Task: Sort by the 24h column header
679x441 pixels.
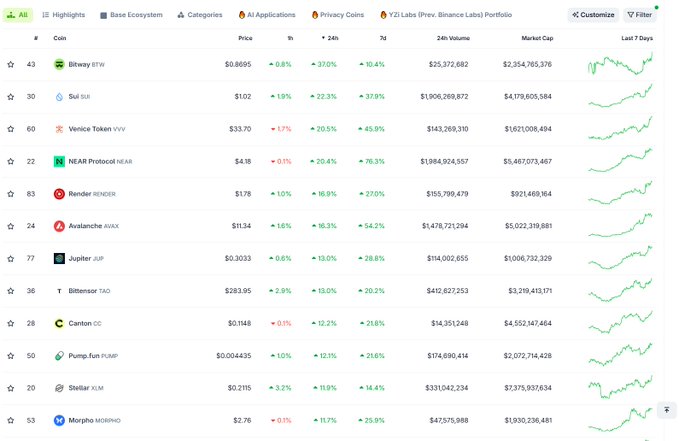Action: tap(330, 38)
